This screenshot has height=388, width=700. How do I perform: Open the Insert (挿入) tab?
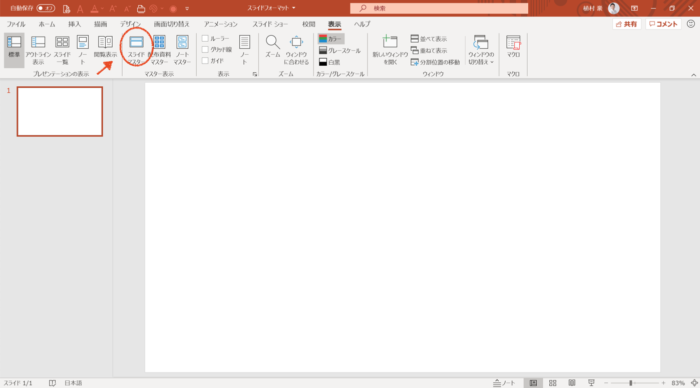point(75,24)
